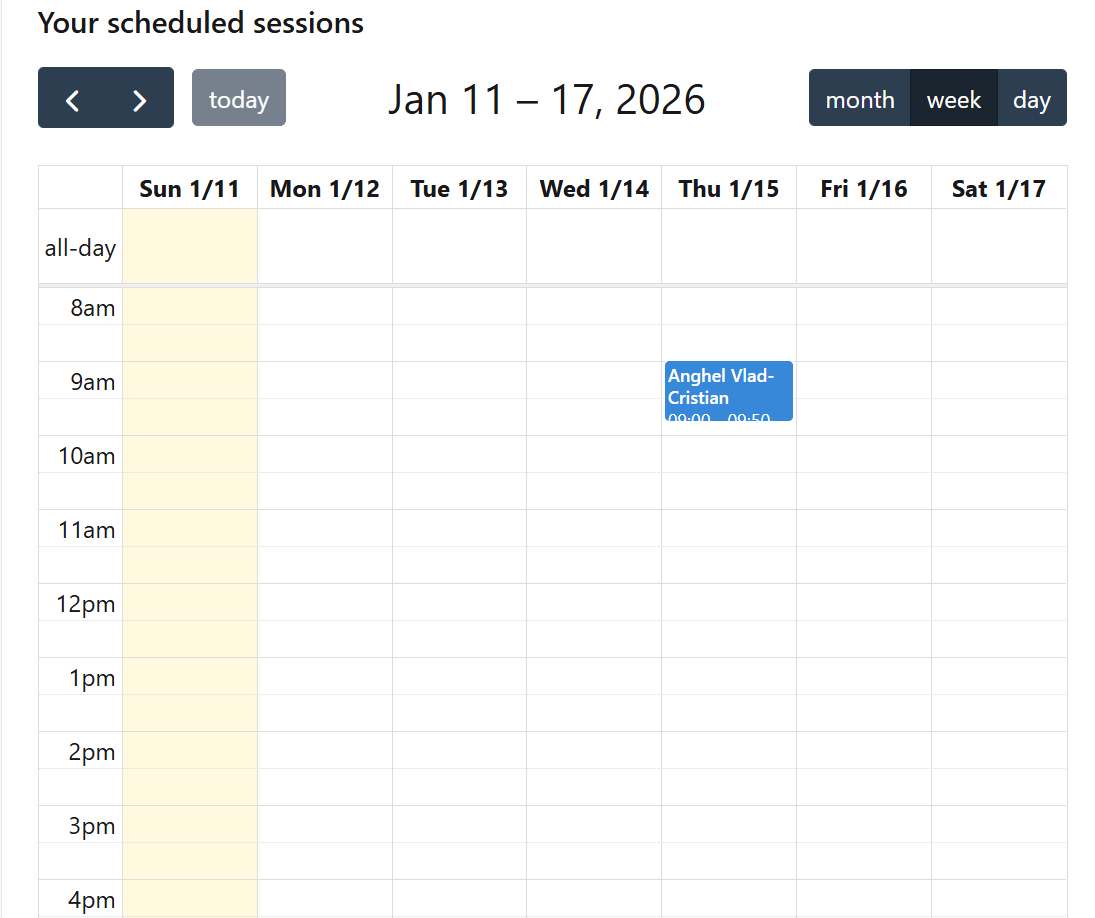Open the Thu 1/15 day header
The width and height of the screenshot is (1095, 918).
point(729,188)
